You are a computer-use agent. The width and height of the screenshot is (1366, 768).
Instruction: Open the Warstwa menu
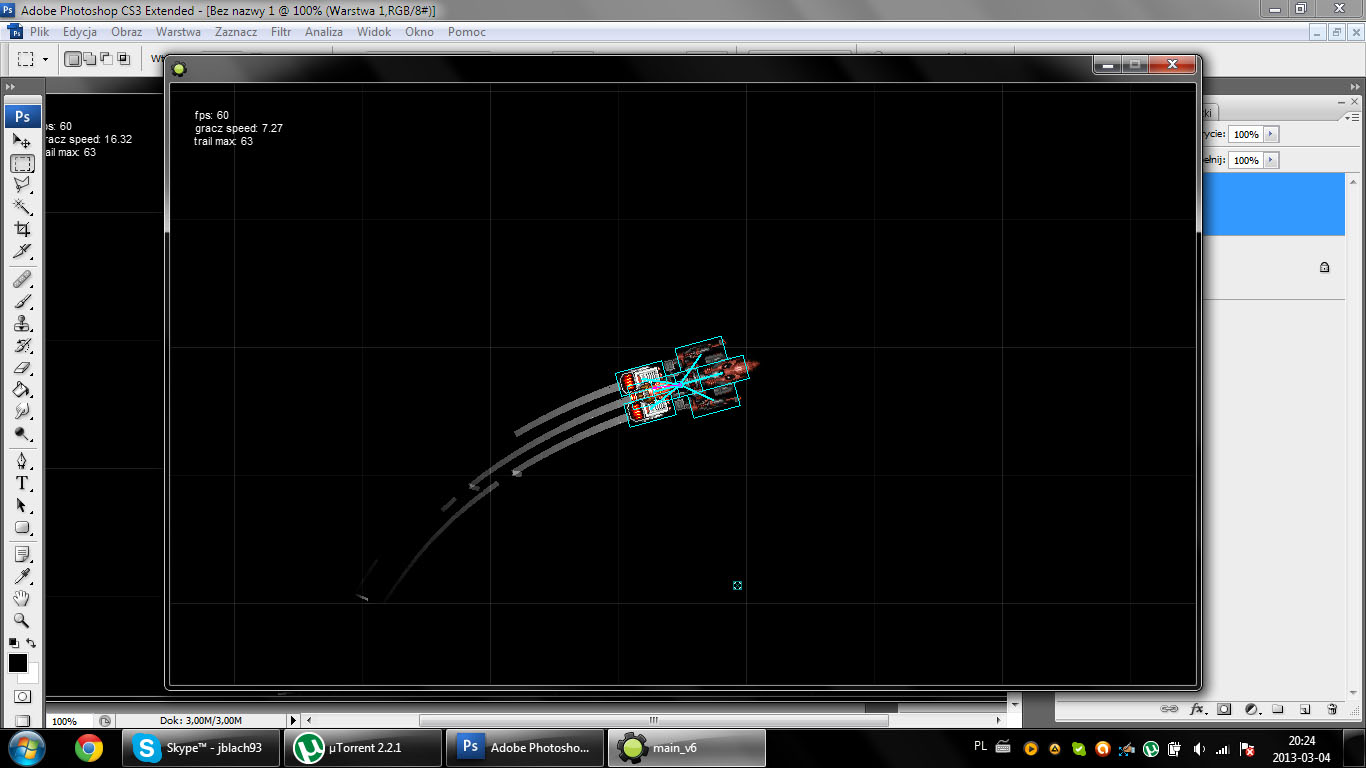[178, 32]
